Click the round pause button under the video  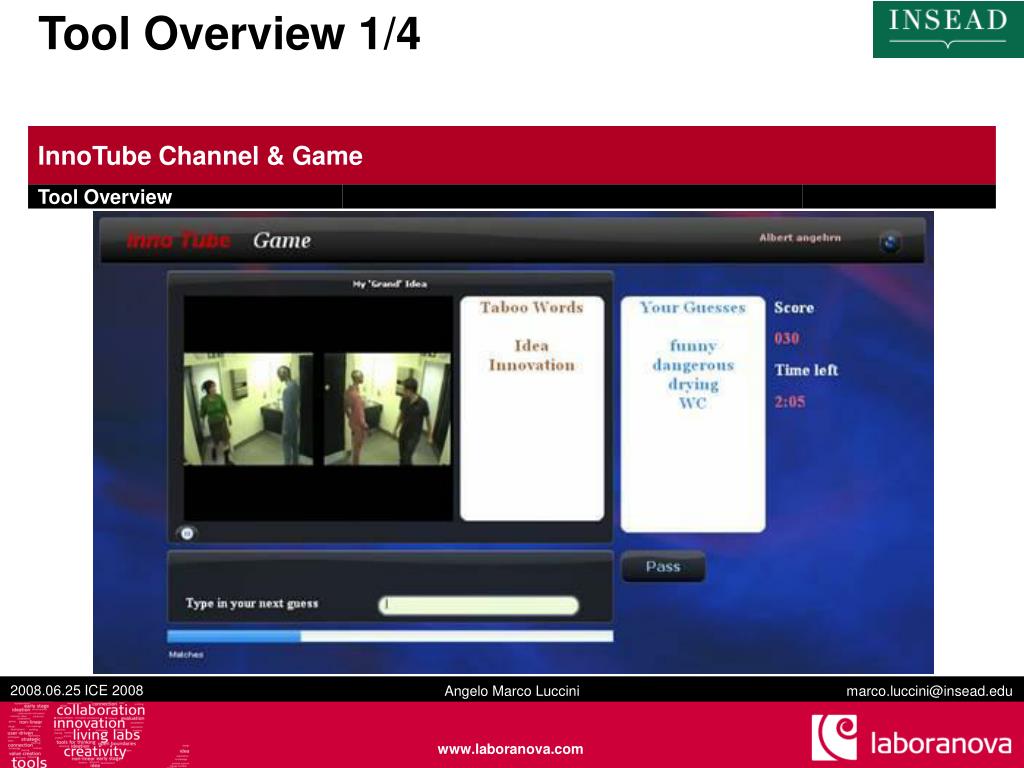click(187, 534)
